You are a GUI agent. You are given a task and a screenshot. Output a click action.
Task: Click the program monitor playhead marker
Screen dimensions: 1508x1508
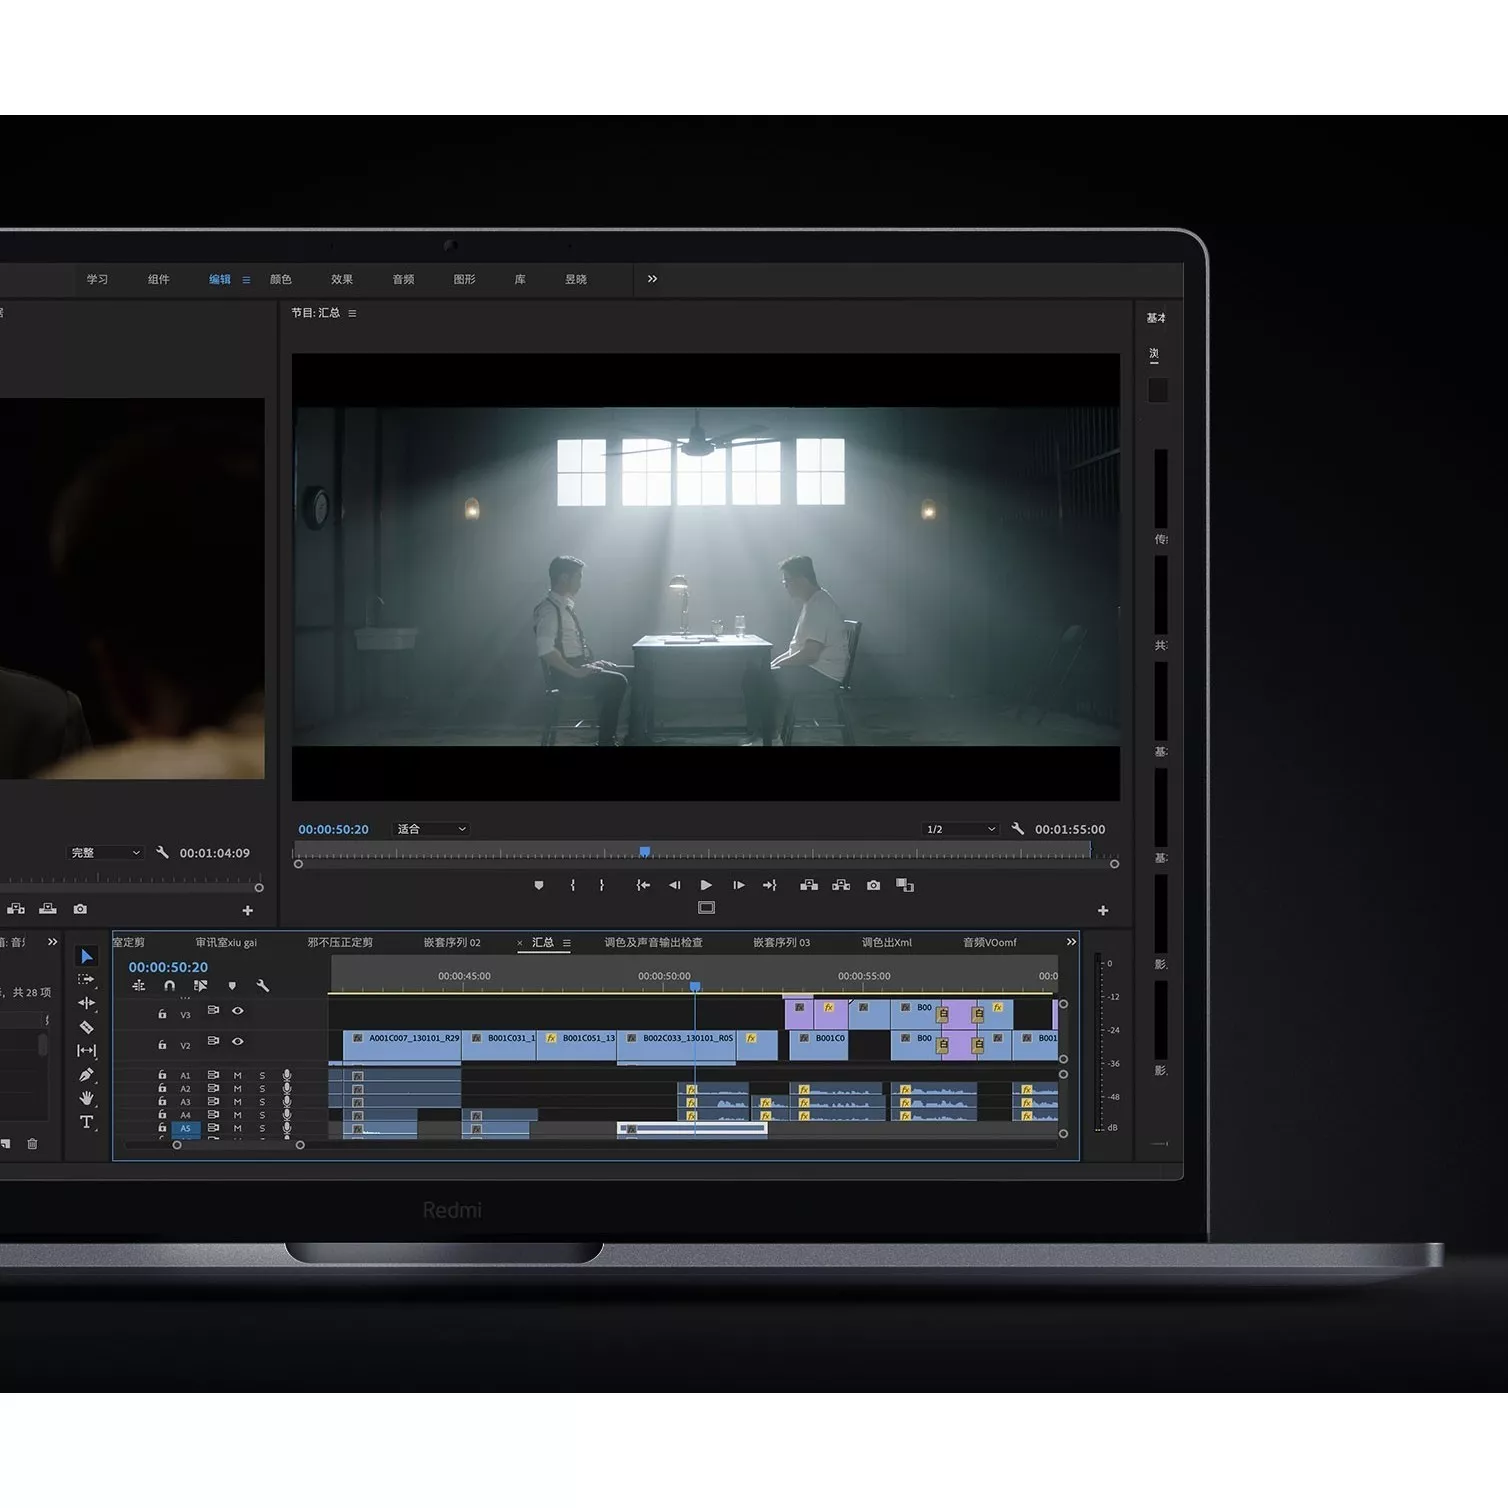point(645,852)
